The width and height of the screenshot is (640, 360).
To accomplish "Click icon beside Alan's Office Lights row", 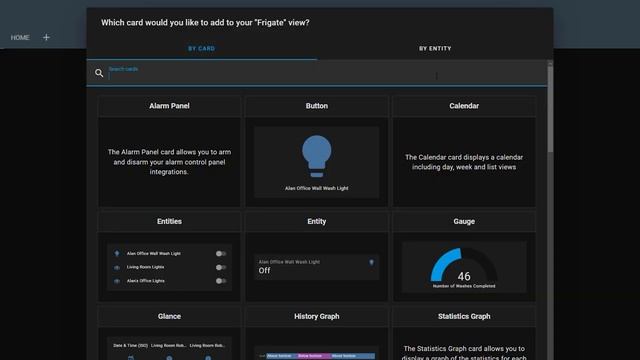I will [117, 281].
